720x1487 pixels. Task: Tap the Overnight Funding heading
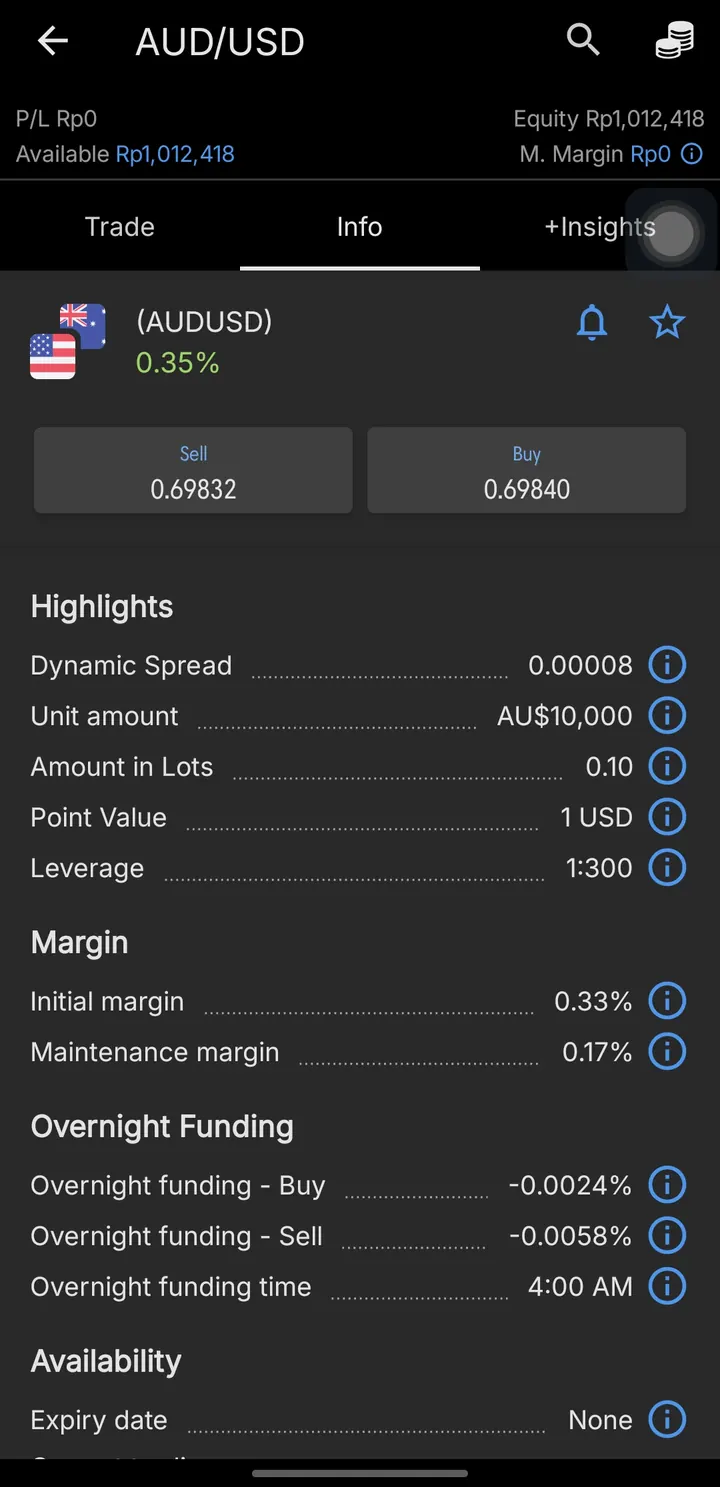click(x=162, y=1127)
